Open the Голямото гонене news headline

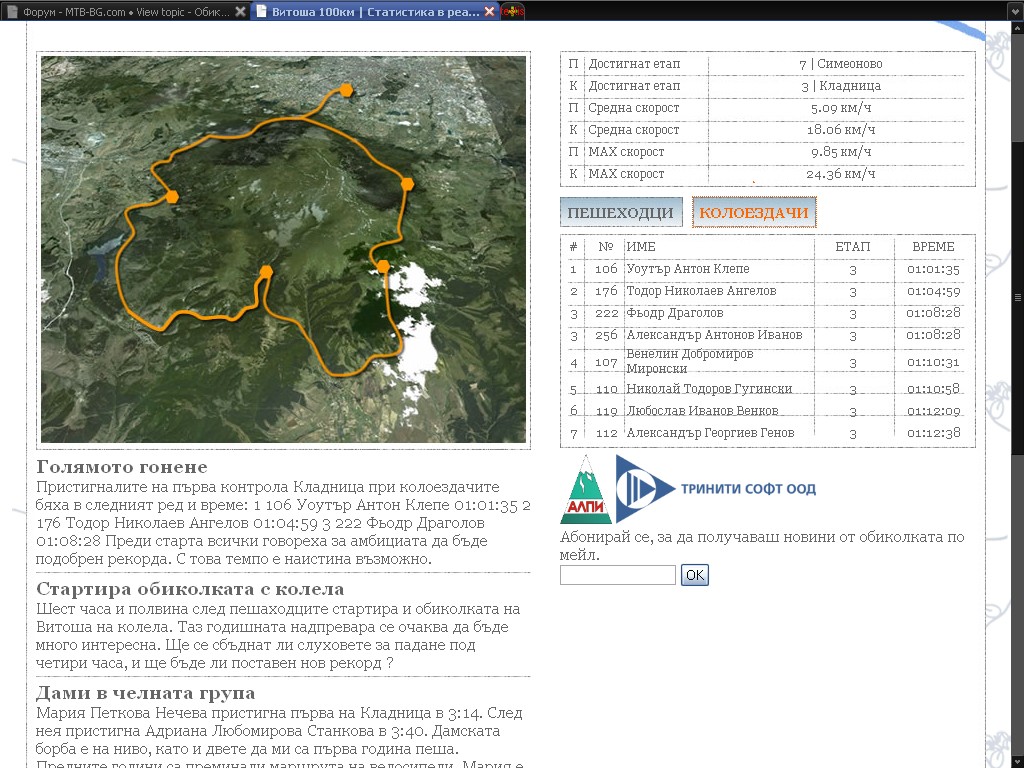click(x=122, y=467)
